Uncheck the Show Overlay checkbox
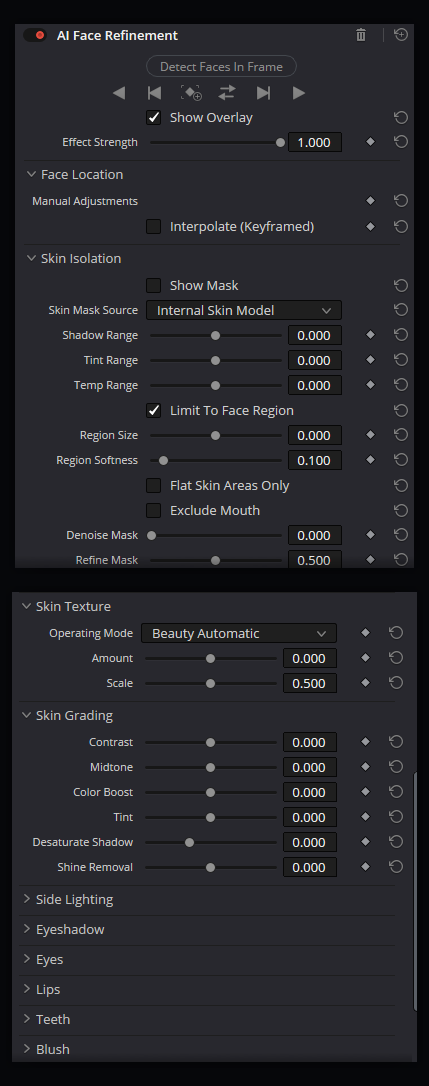 click(154, 118)
